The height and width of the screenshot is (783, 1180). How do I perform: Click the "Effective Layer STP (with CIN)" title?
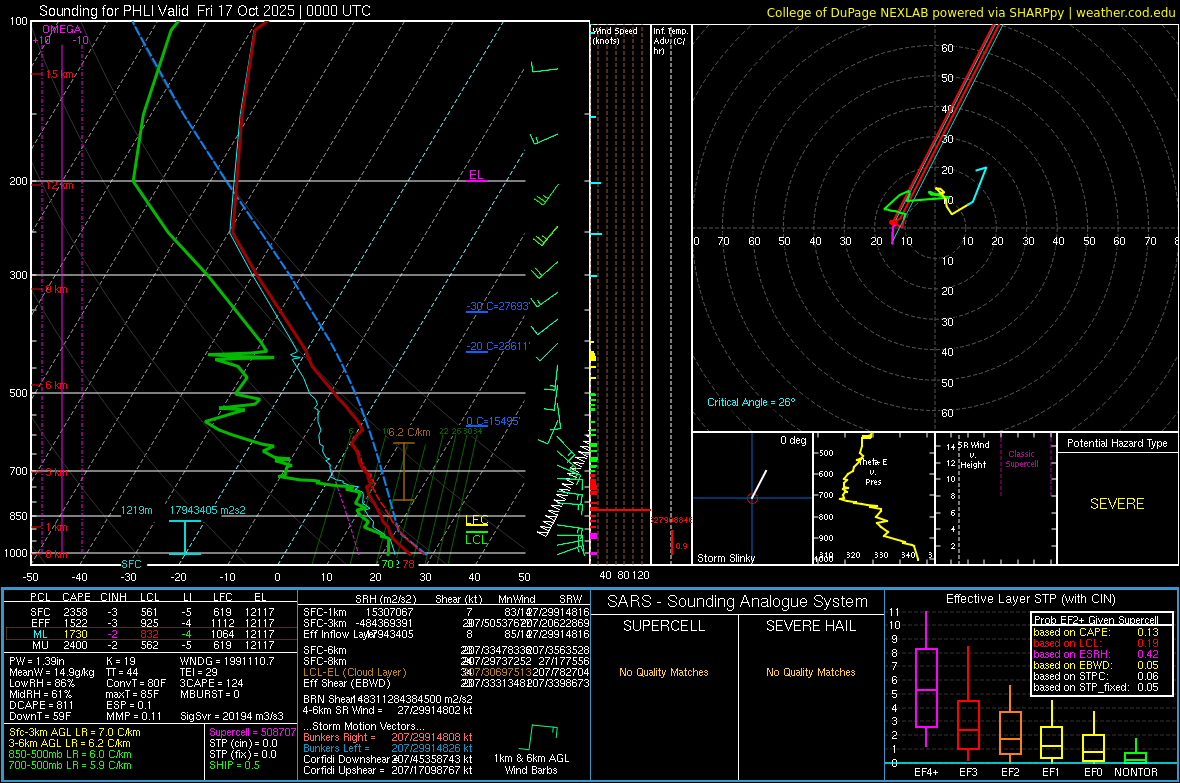[1030, 599]
